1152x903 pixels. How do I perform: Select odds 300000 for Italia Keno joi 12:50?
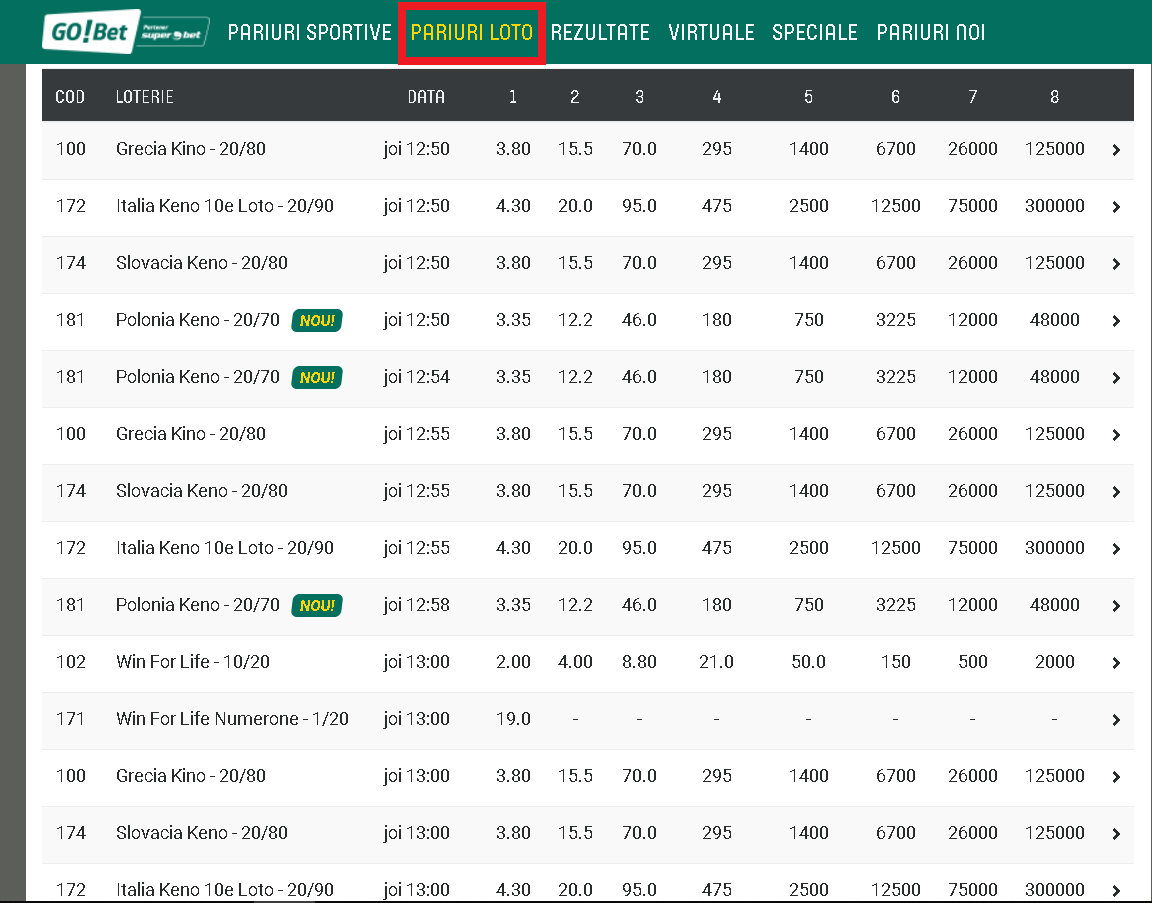click(x=1054, y=206)
